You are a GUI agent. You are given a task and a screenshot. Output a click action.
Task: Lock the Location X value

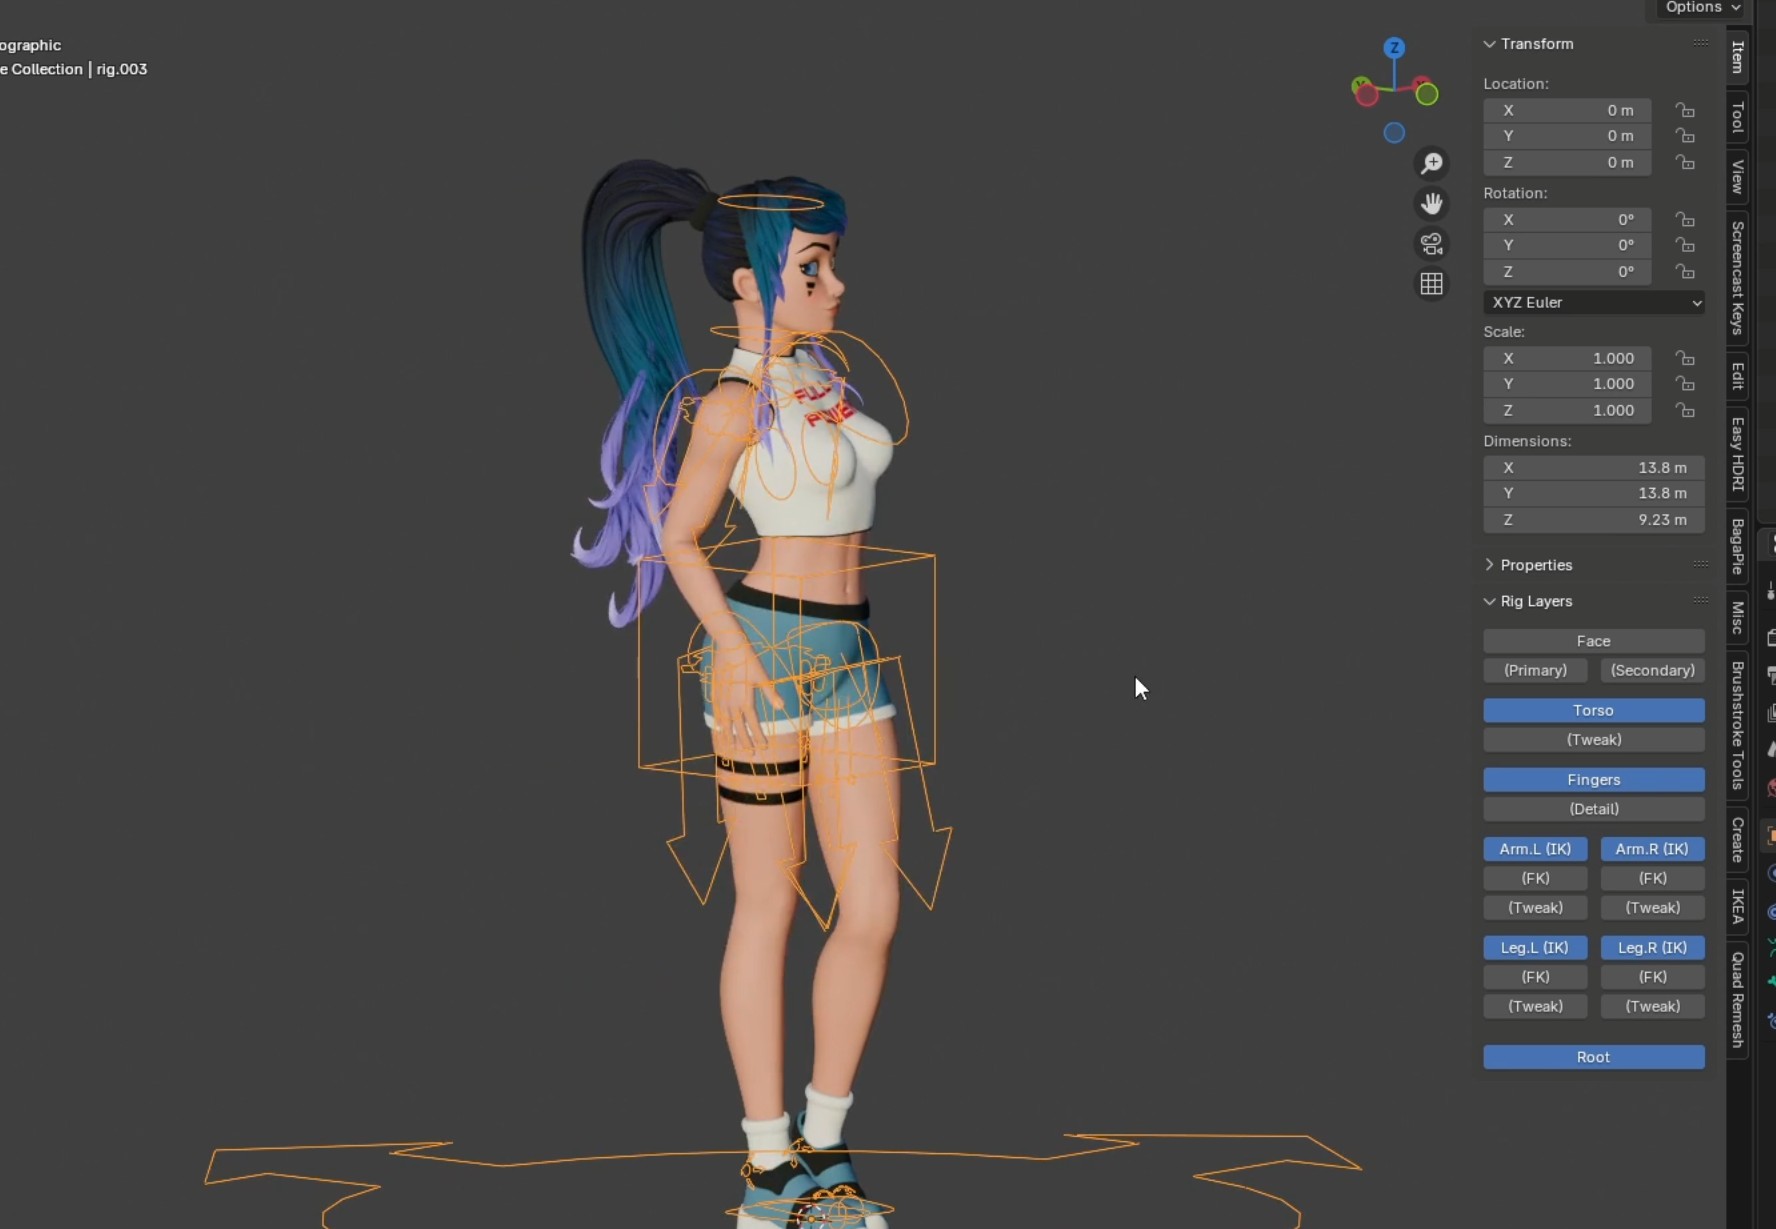click(1685, 110)
